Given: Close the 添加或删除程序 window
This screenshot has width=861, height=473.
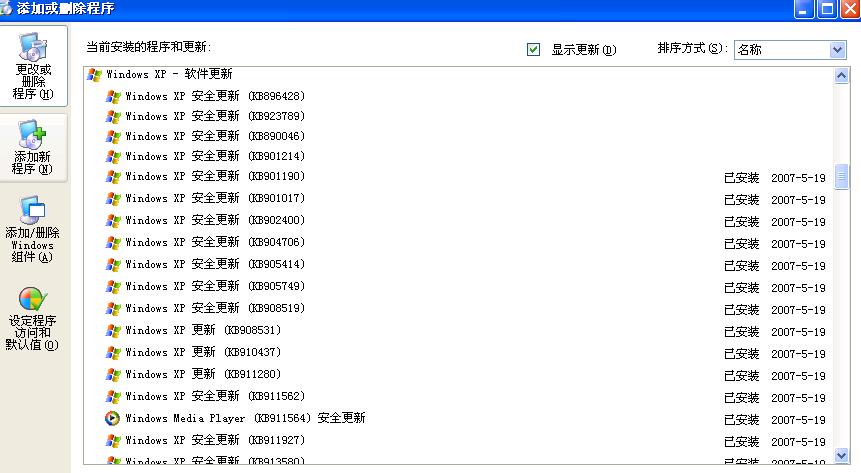Looking at the screenshot, I should tap(850, 9).
